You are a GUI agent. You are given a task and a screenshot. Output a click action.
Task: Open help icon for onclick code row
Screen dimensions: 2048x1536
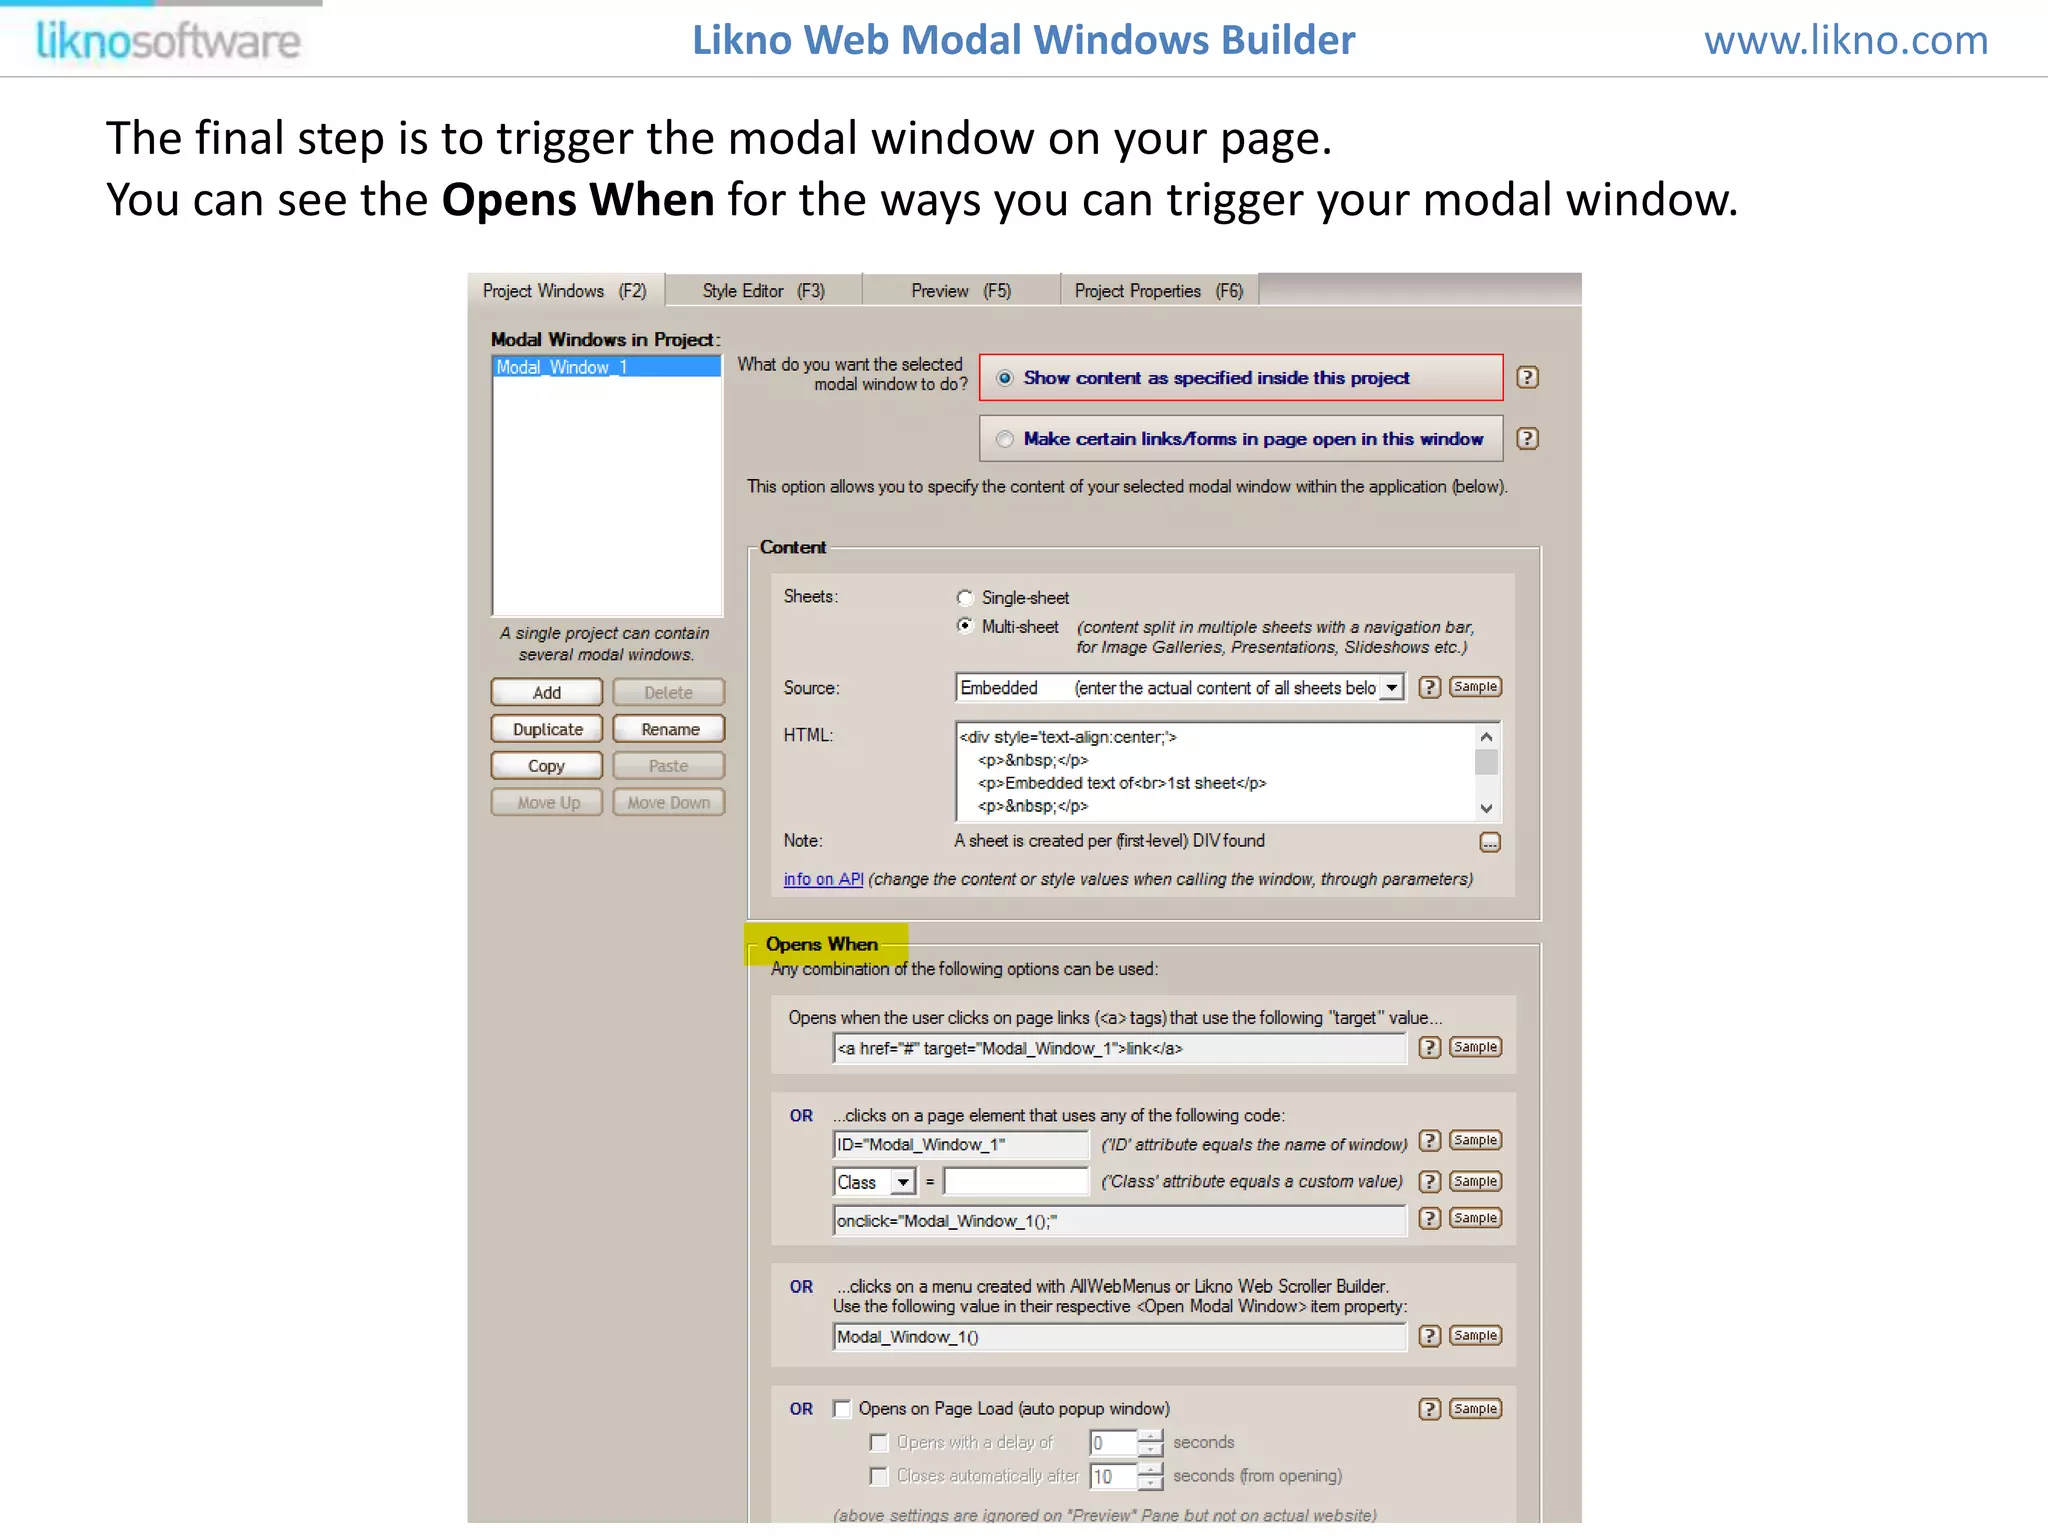pyautogui.click(x=1430, y=1218)
